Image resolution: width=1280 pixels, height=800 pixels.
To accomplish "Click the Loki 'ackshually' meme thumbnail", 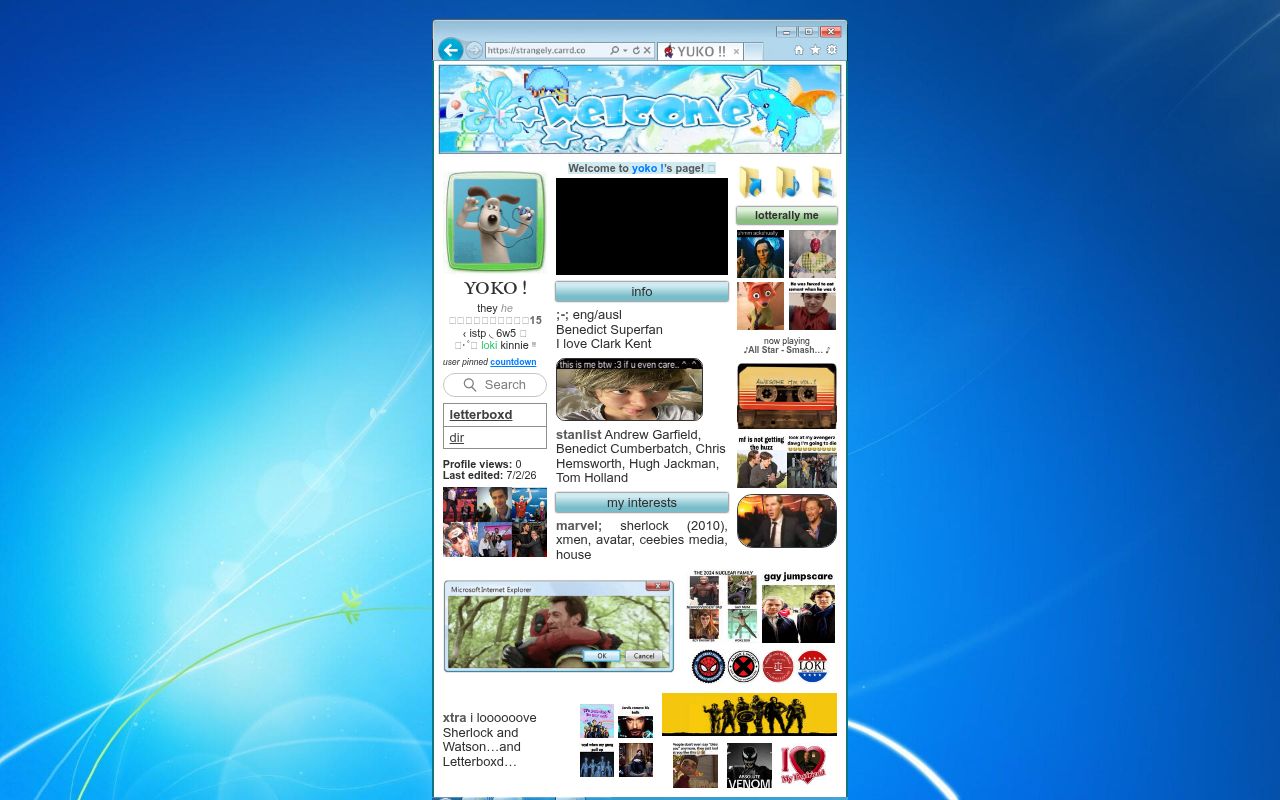I will [x=761, y=254].
